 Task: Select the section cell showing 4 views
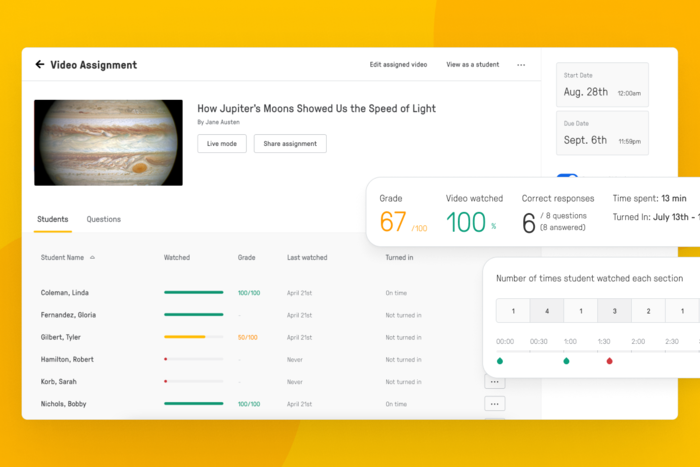click(547, 311)
